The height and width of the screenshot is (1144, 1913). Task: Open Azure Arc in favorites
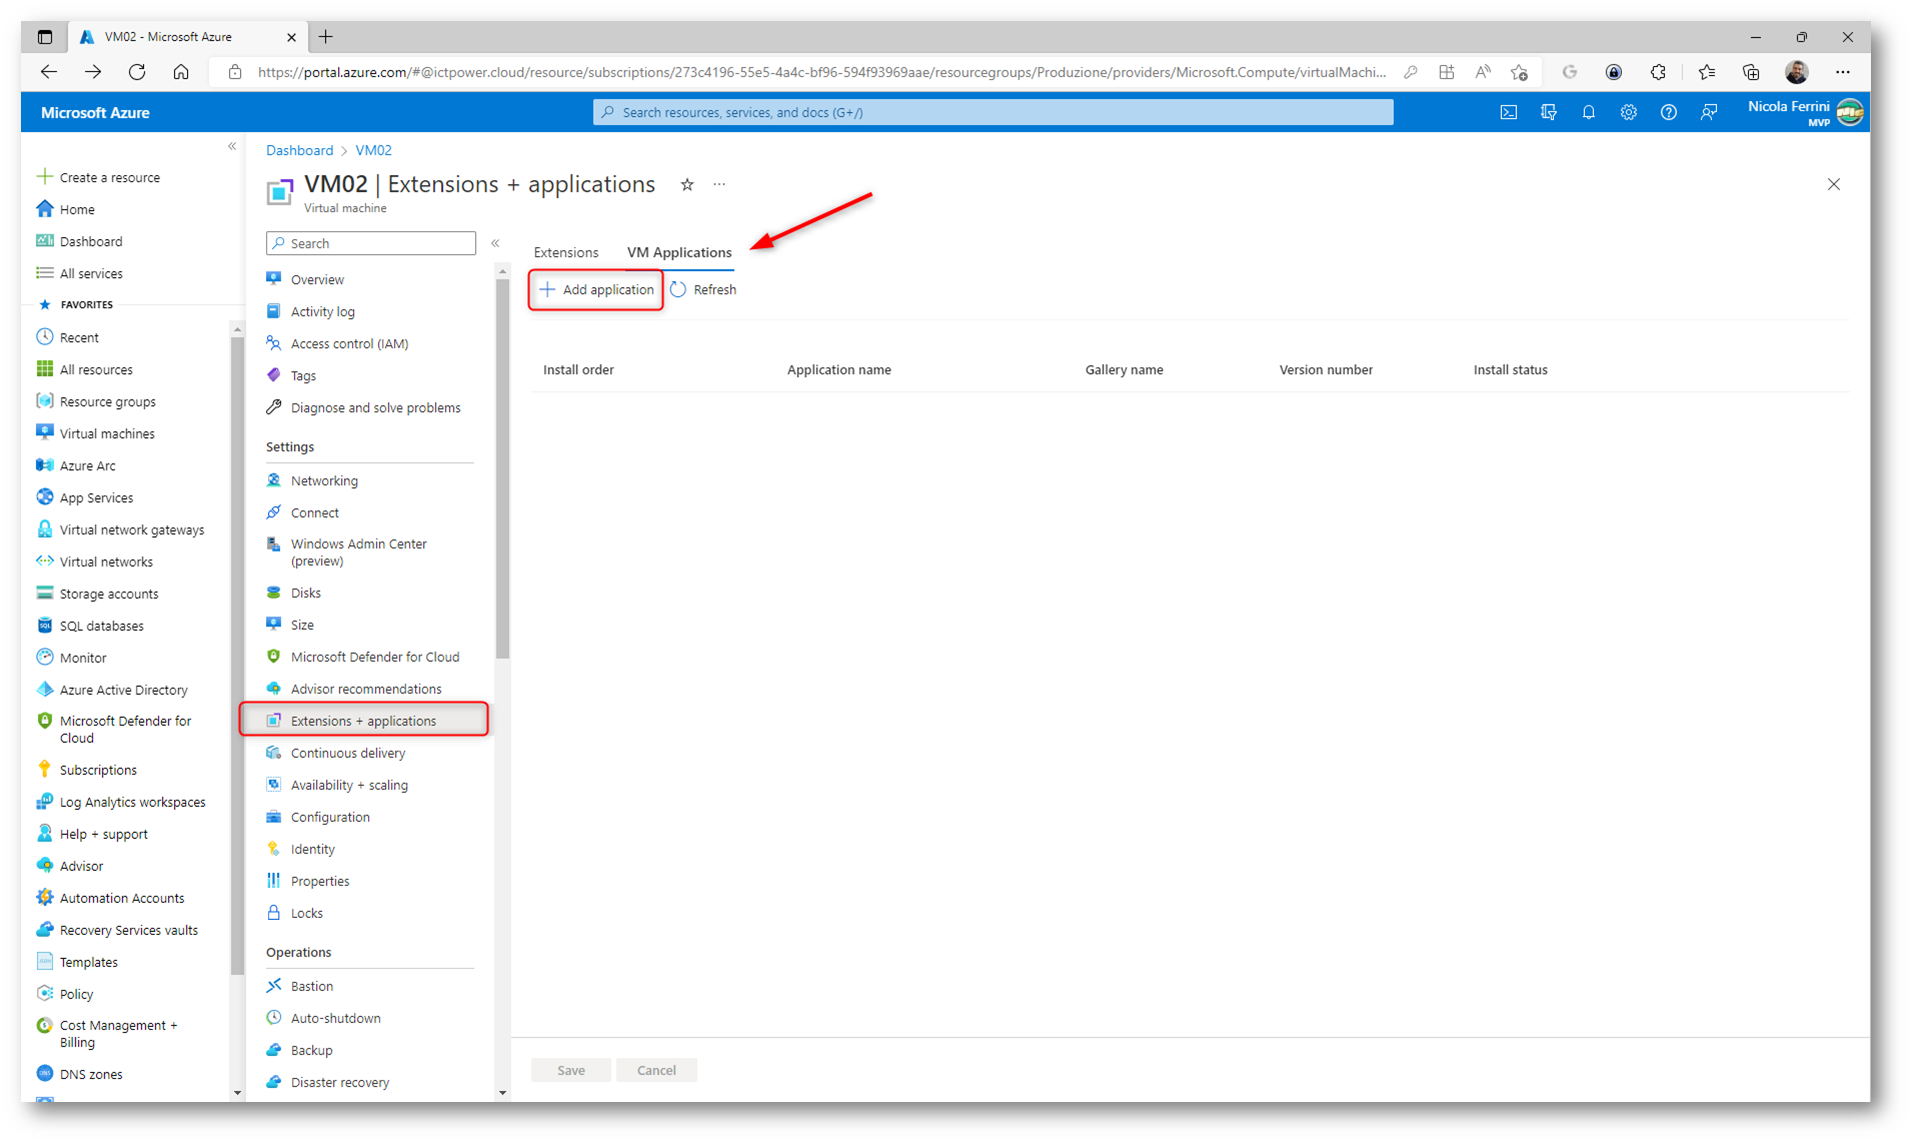point(87,465)
